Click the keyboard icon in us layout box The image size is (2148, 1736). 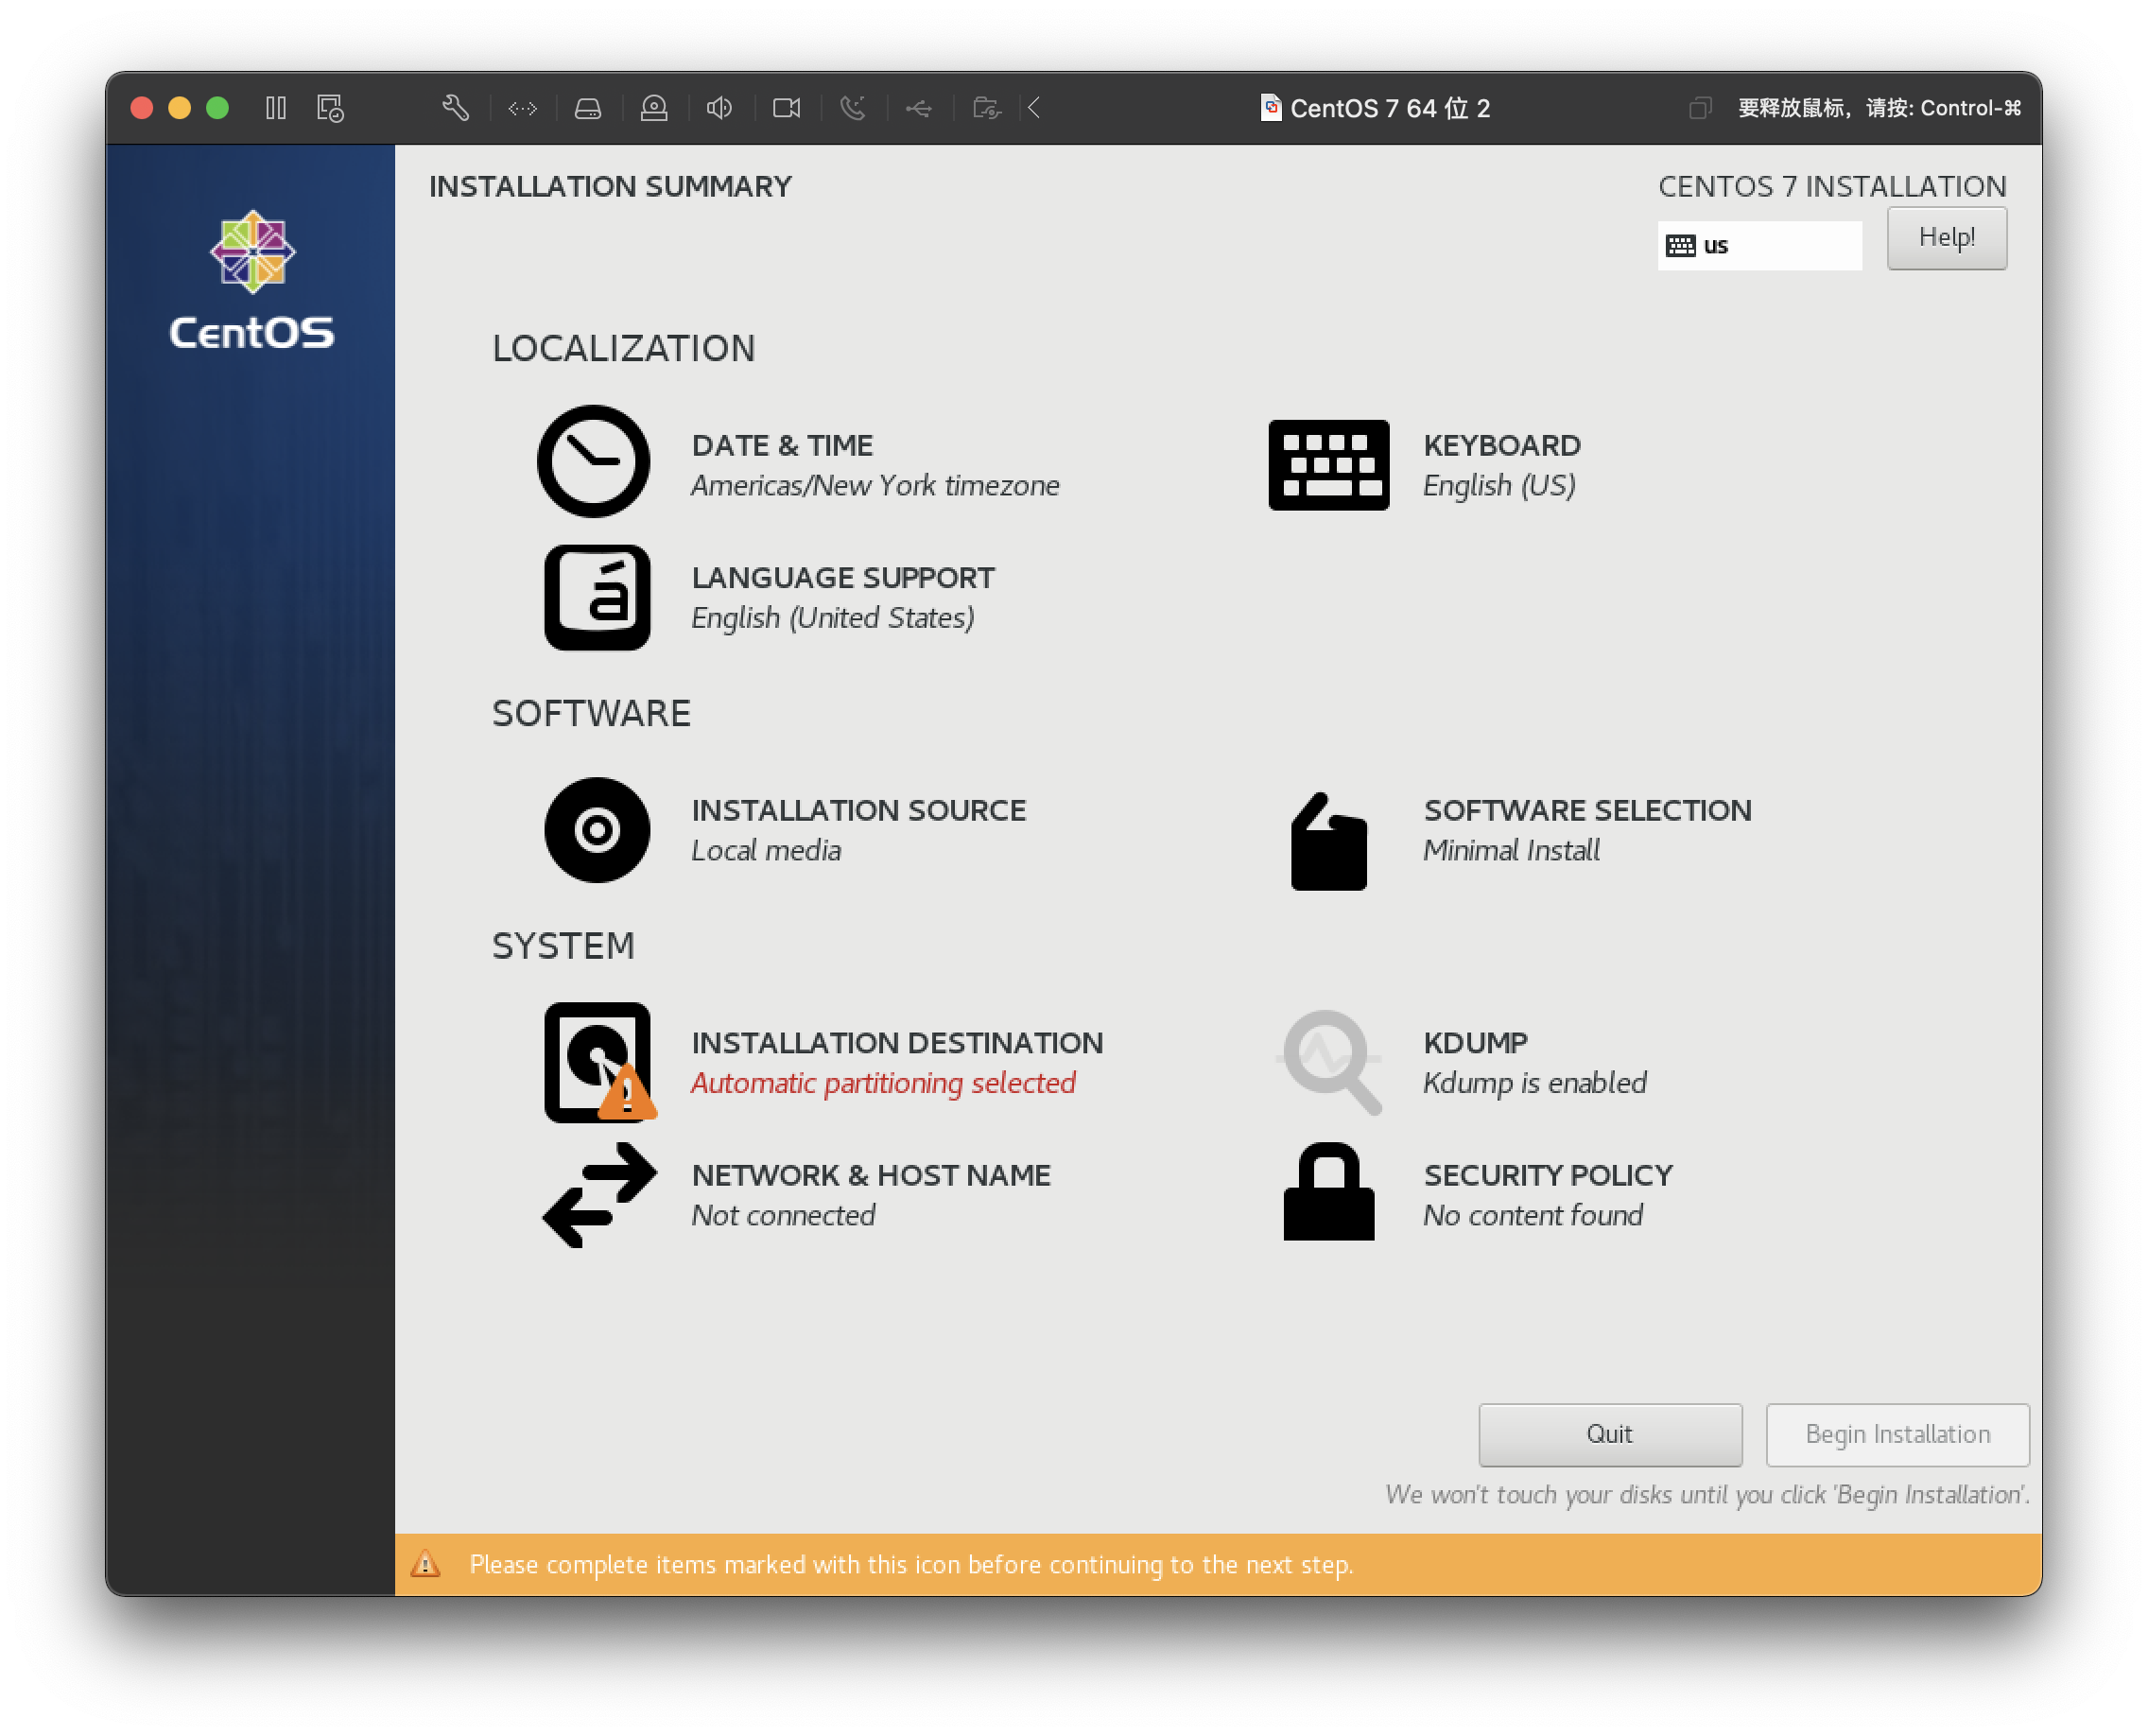[x=1680, y=246]
